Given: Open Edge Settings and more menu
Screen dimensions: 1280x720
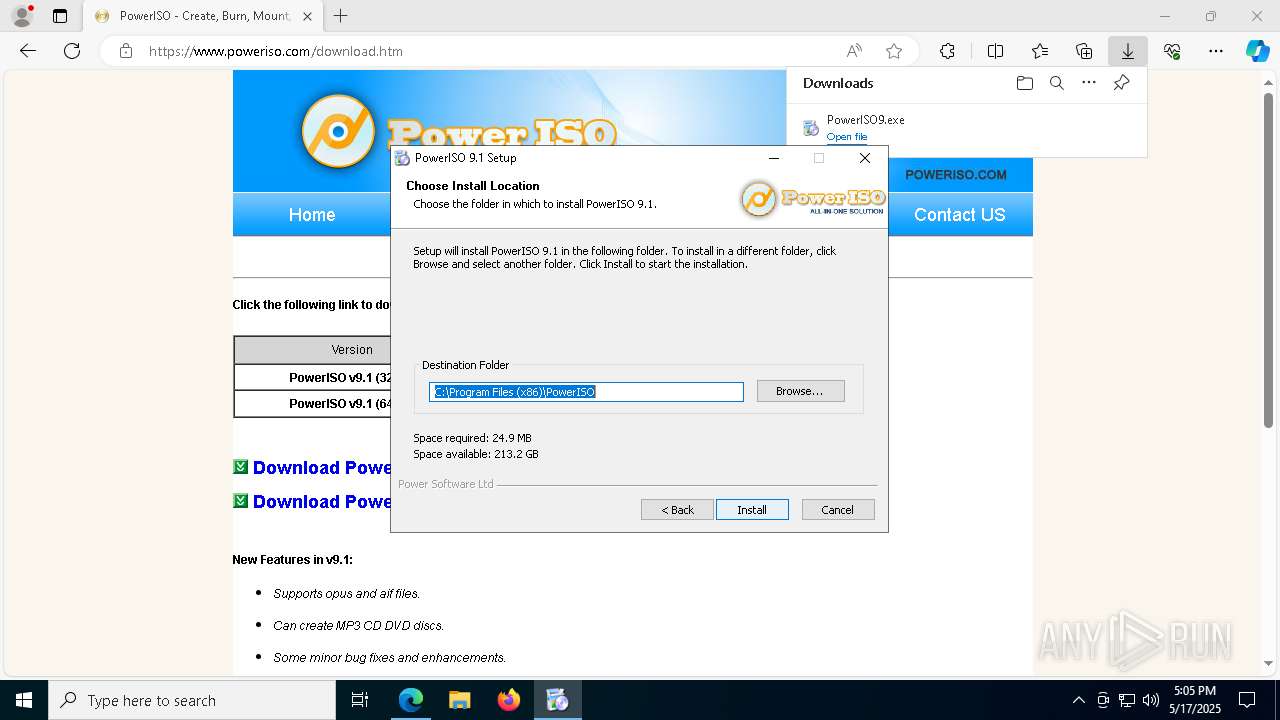Looking at the screenshot, I should point(1216,51).
